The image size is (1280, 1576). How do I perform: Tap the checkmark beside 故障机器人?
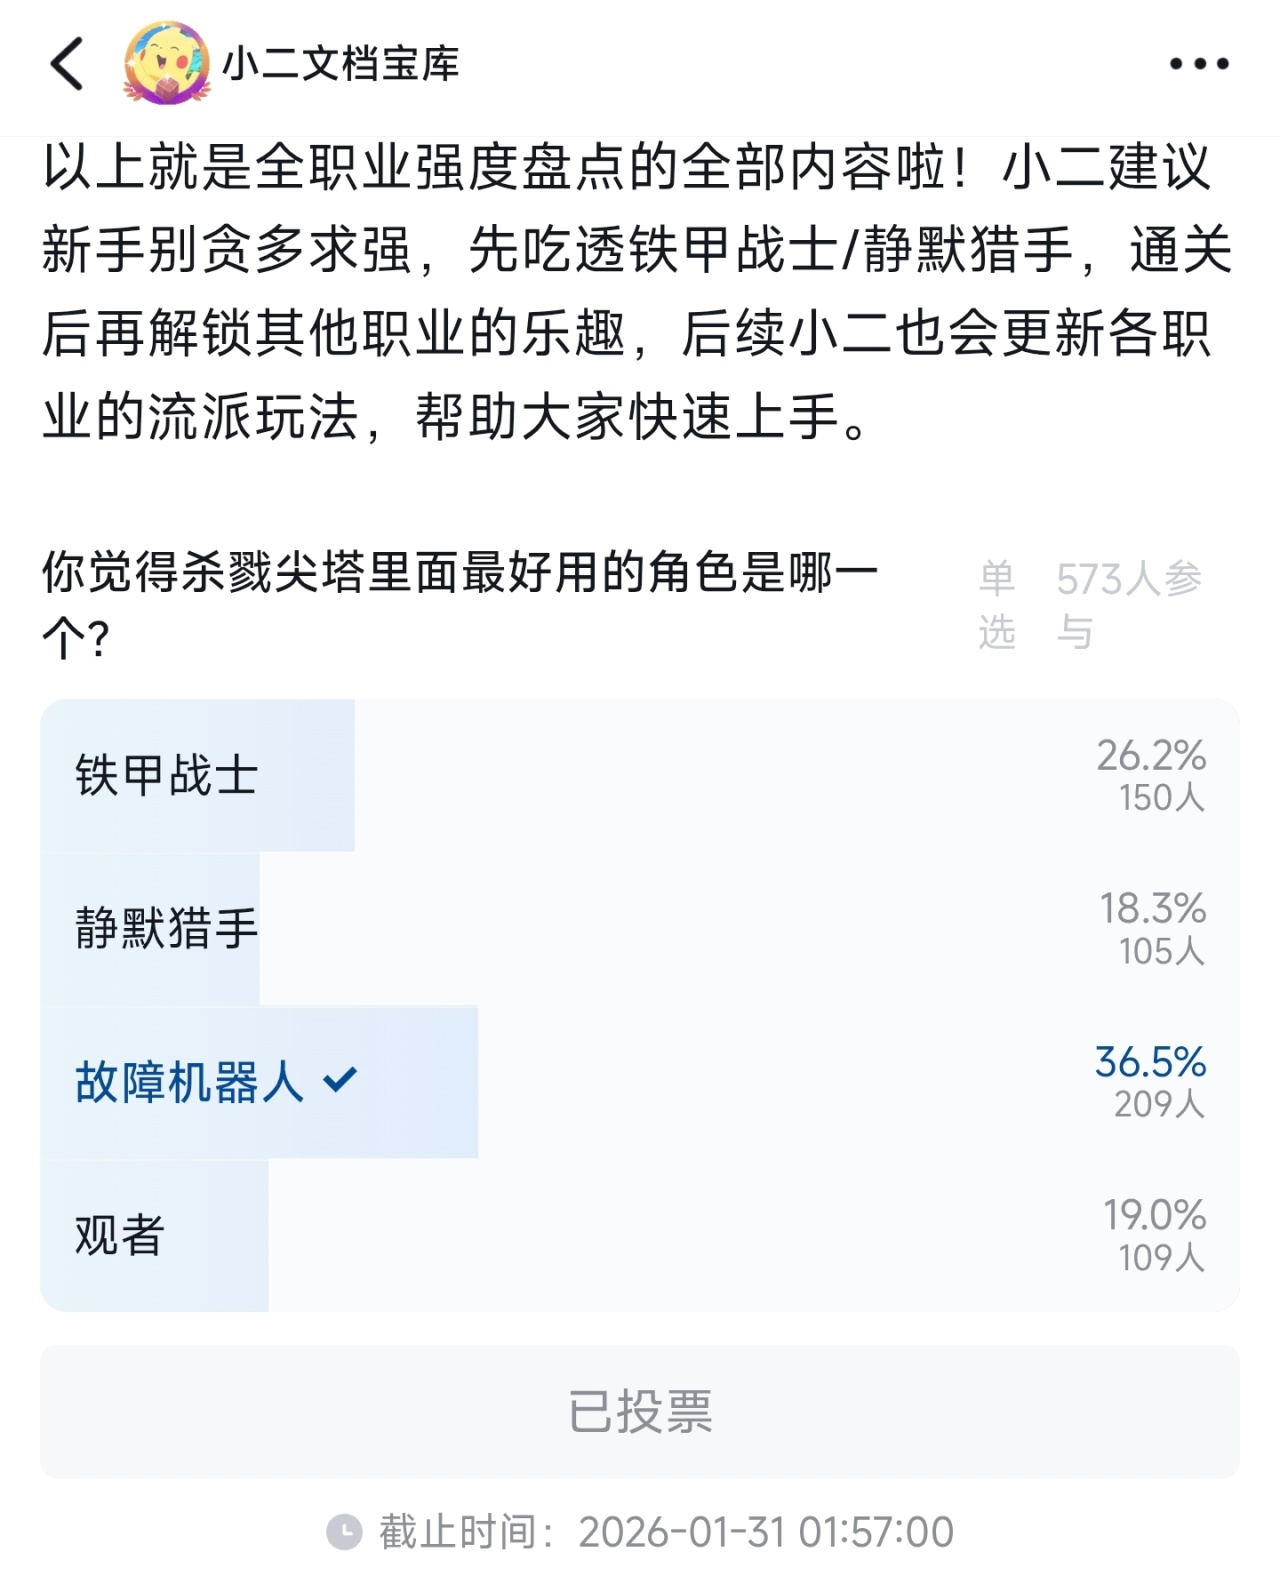coord(340,1080)
